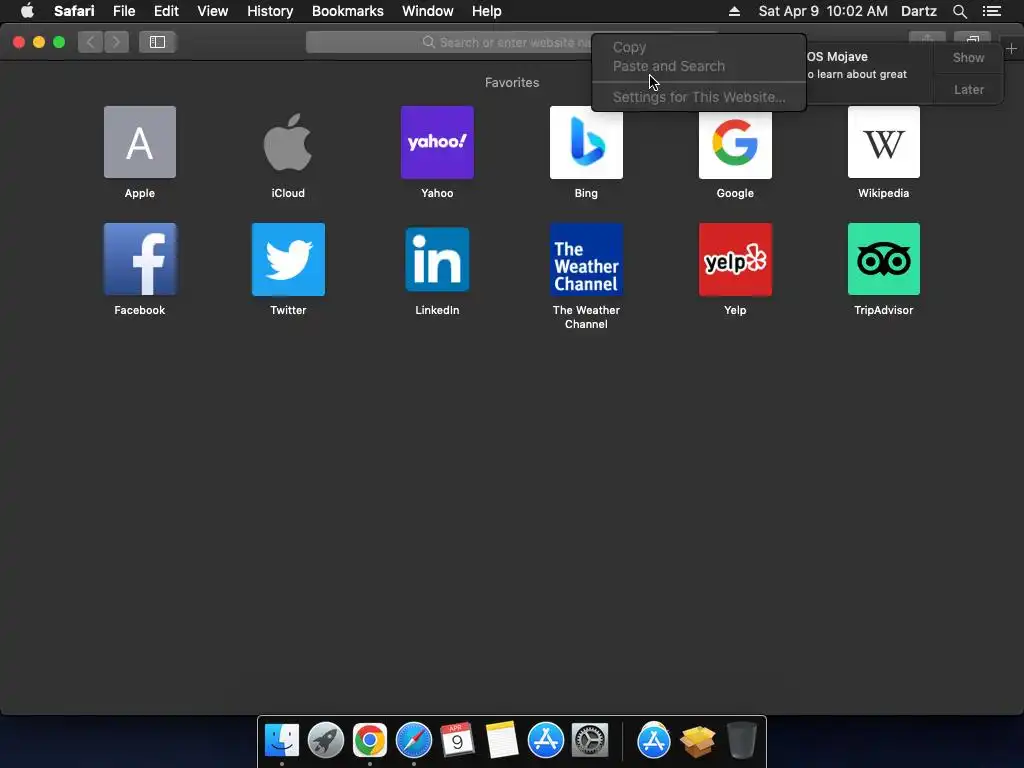Image resolution: width=1024 pixels, height=768 pixels.
Task: Open the Apple favorite tile
Action: pyautogui.click(x=140, y=142)
